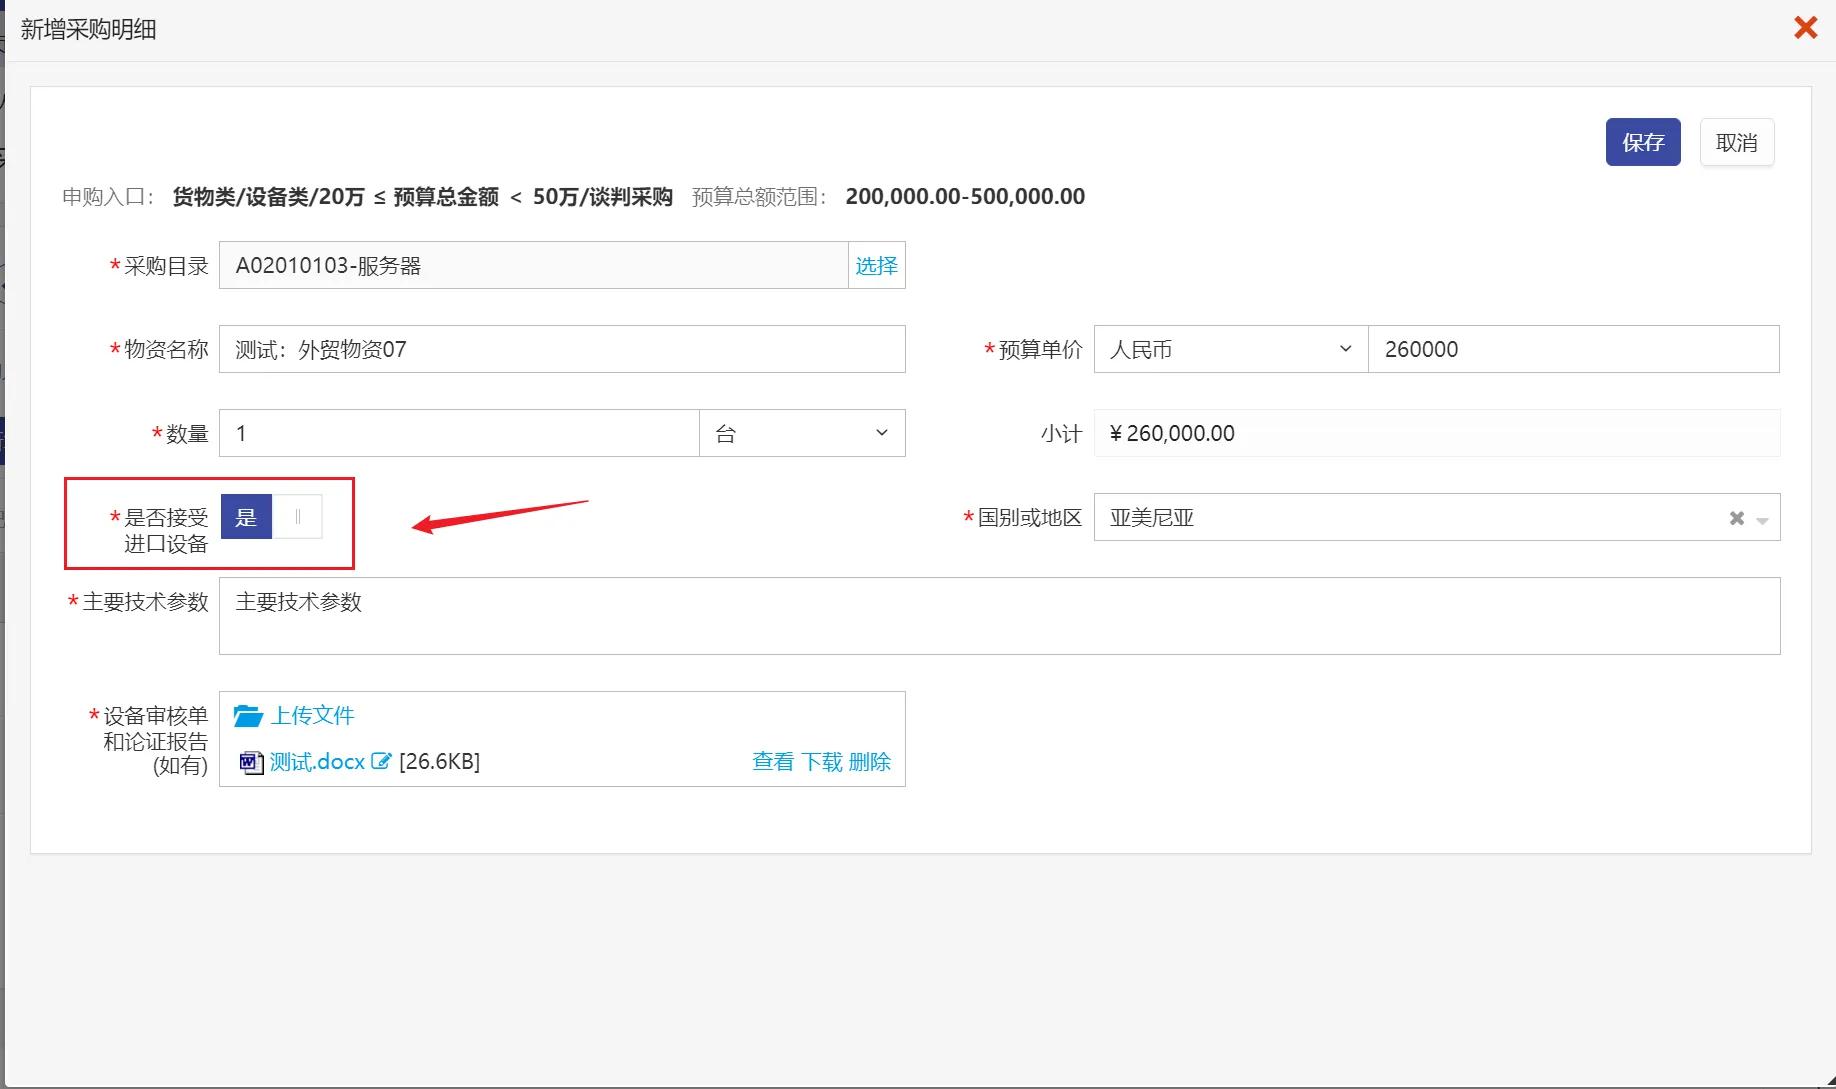The height and width of the screenshot is (1089, 1836).
Task: Click the 预算单价 amount field showing 260000
Action: coord(1573,349)
